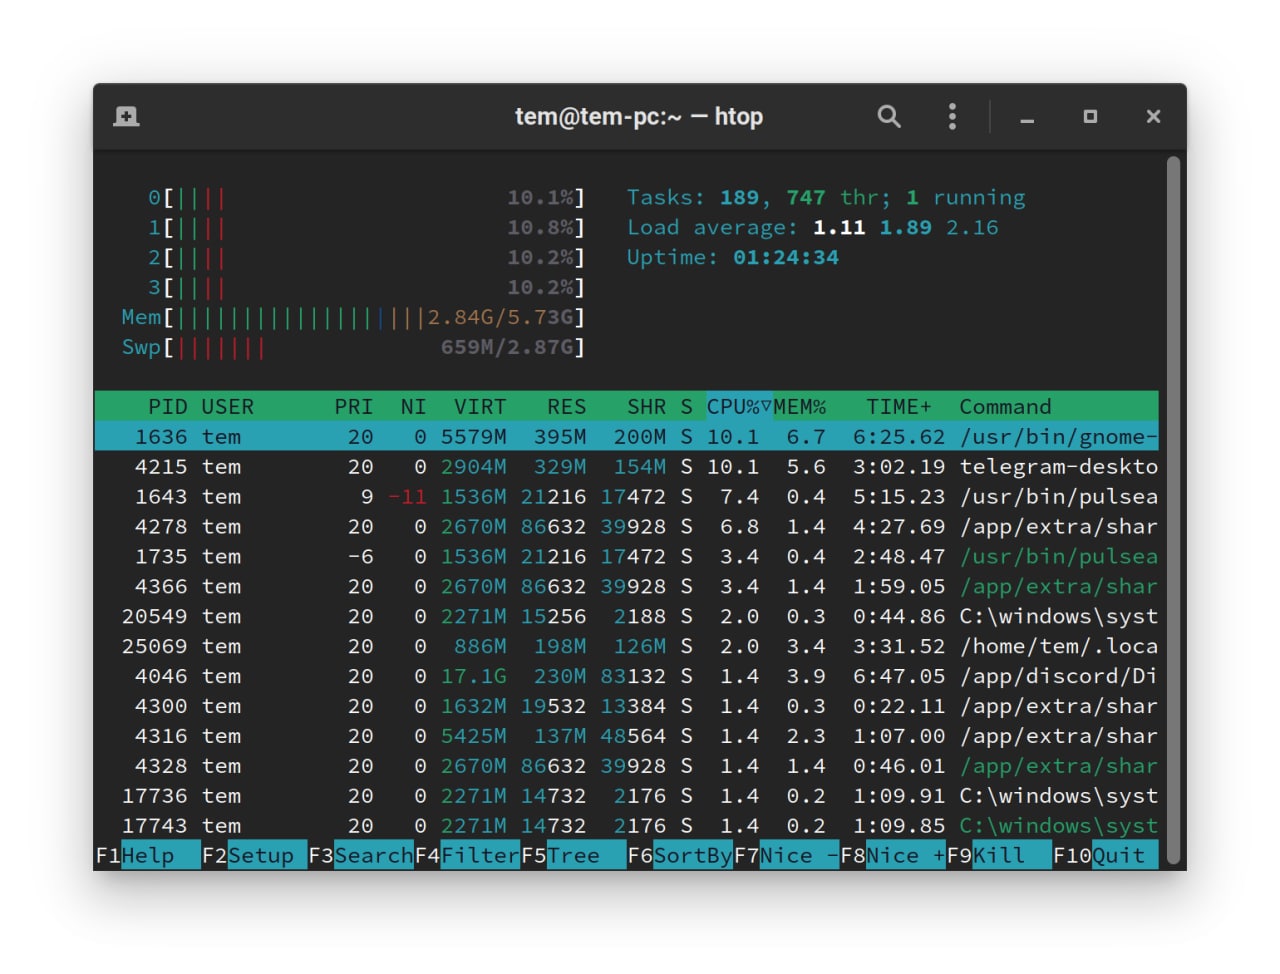Sort by MEM% column header
The image size is (1280, 974).
[800, 407]
